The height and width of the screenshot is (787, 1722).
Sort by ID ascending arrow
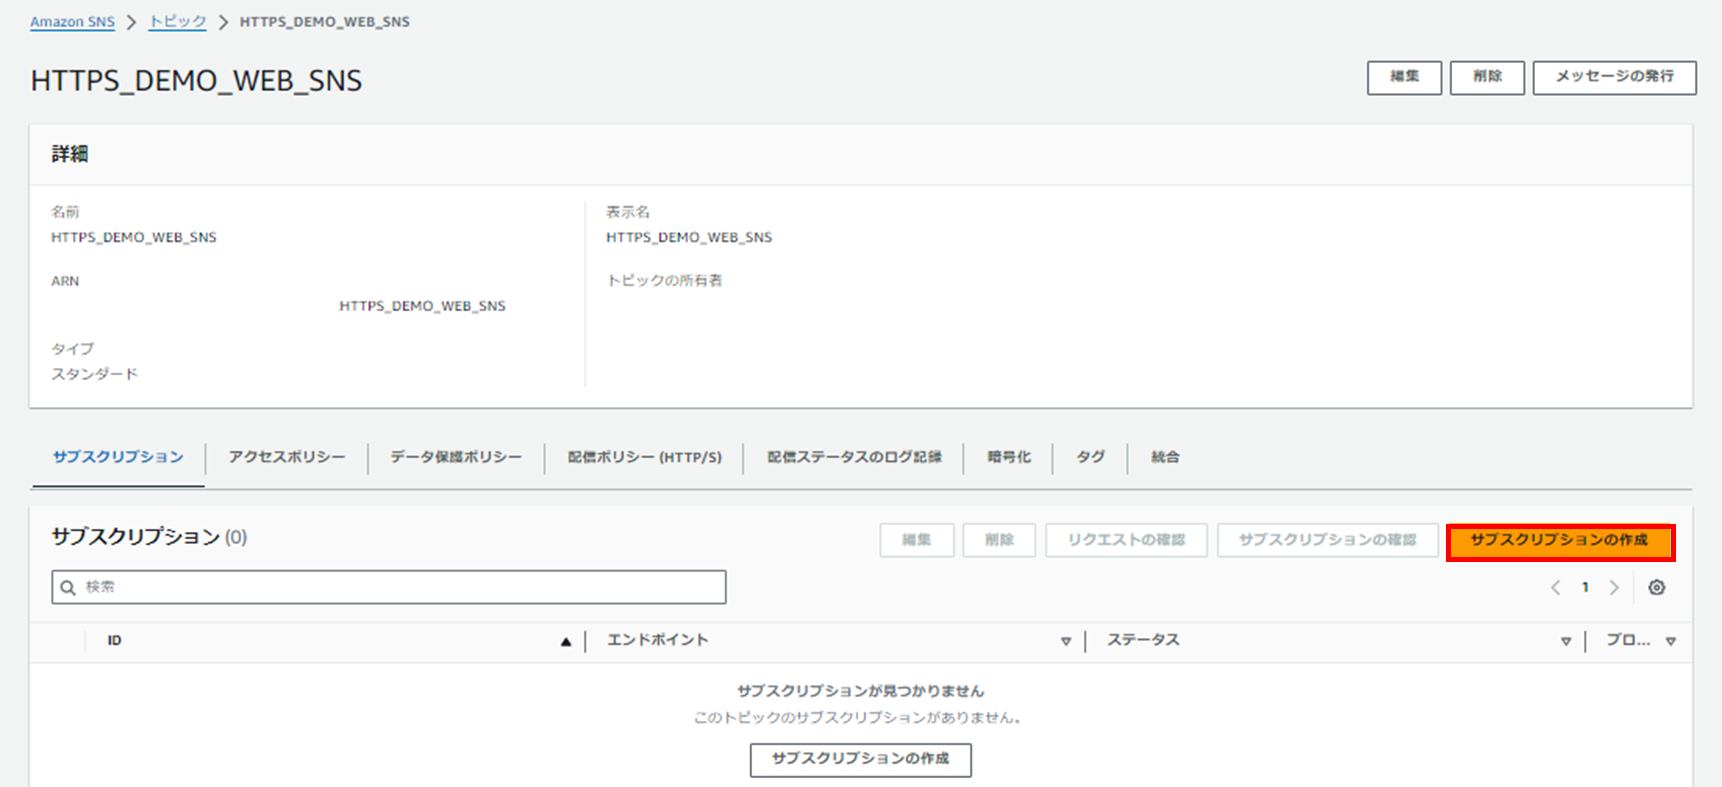[566, 642]
